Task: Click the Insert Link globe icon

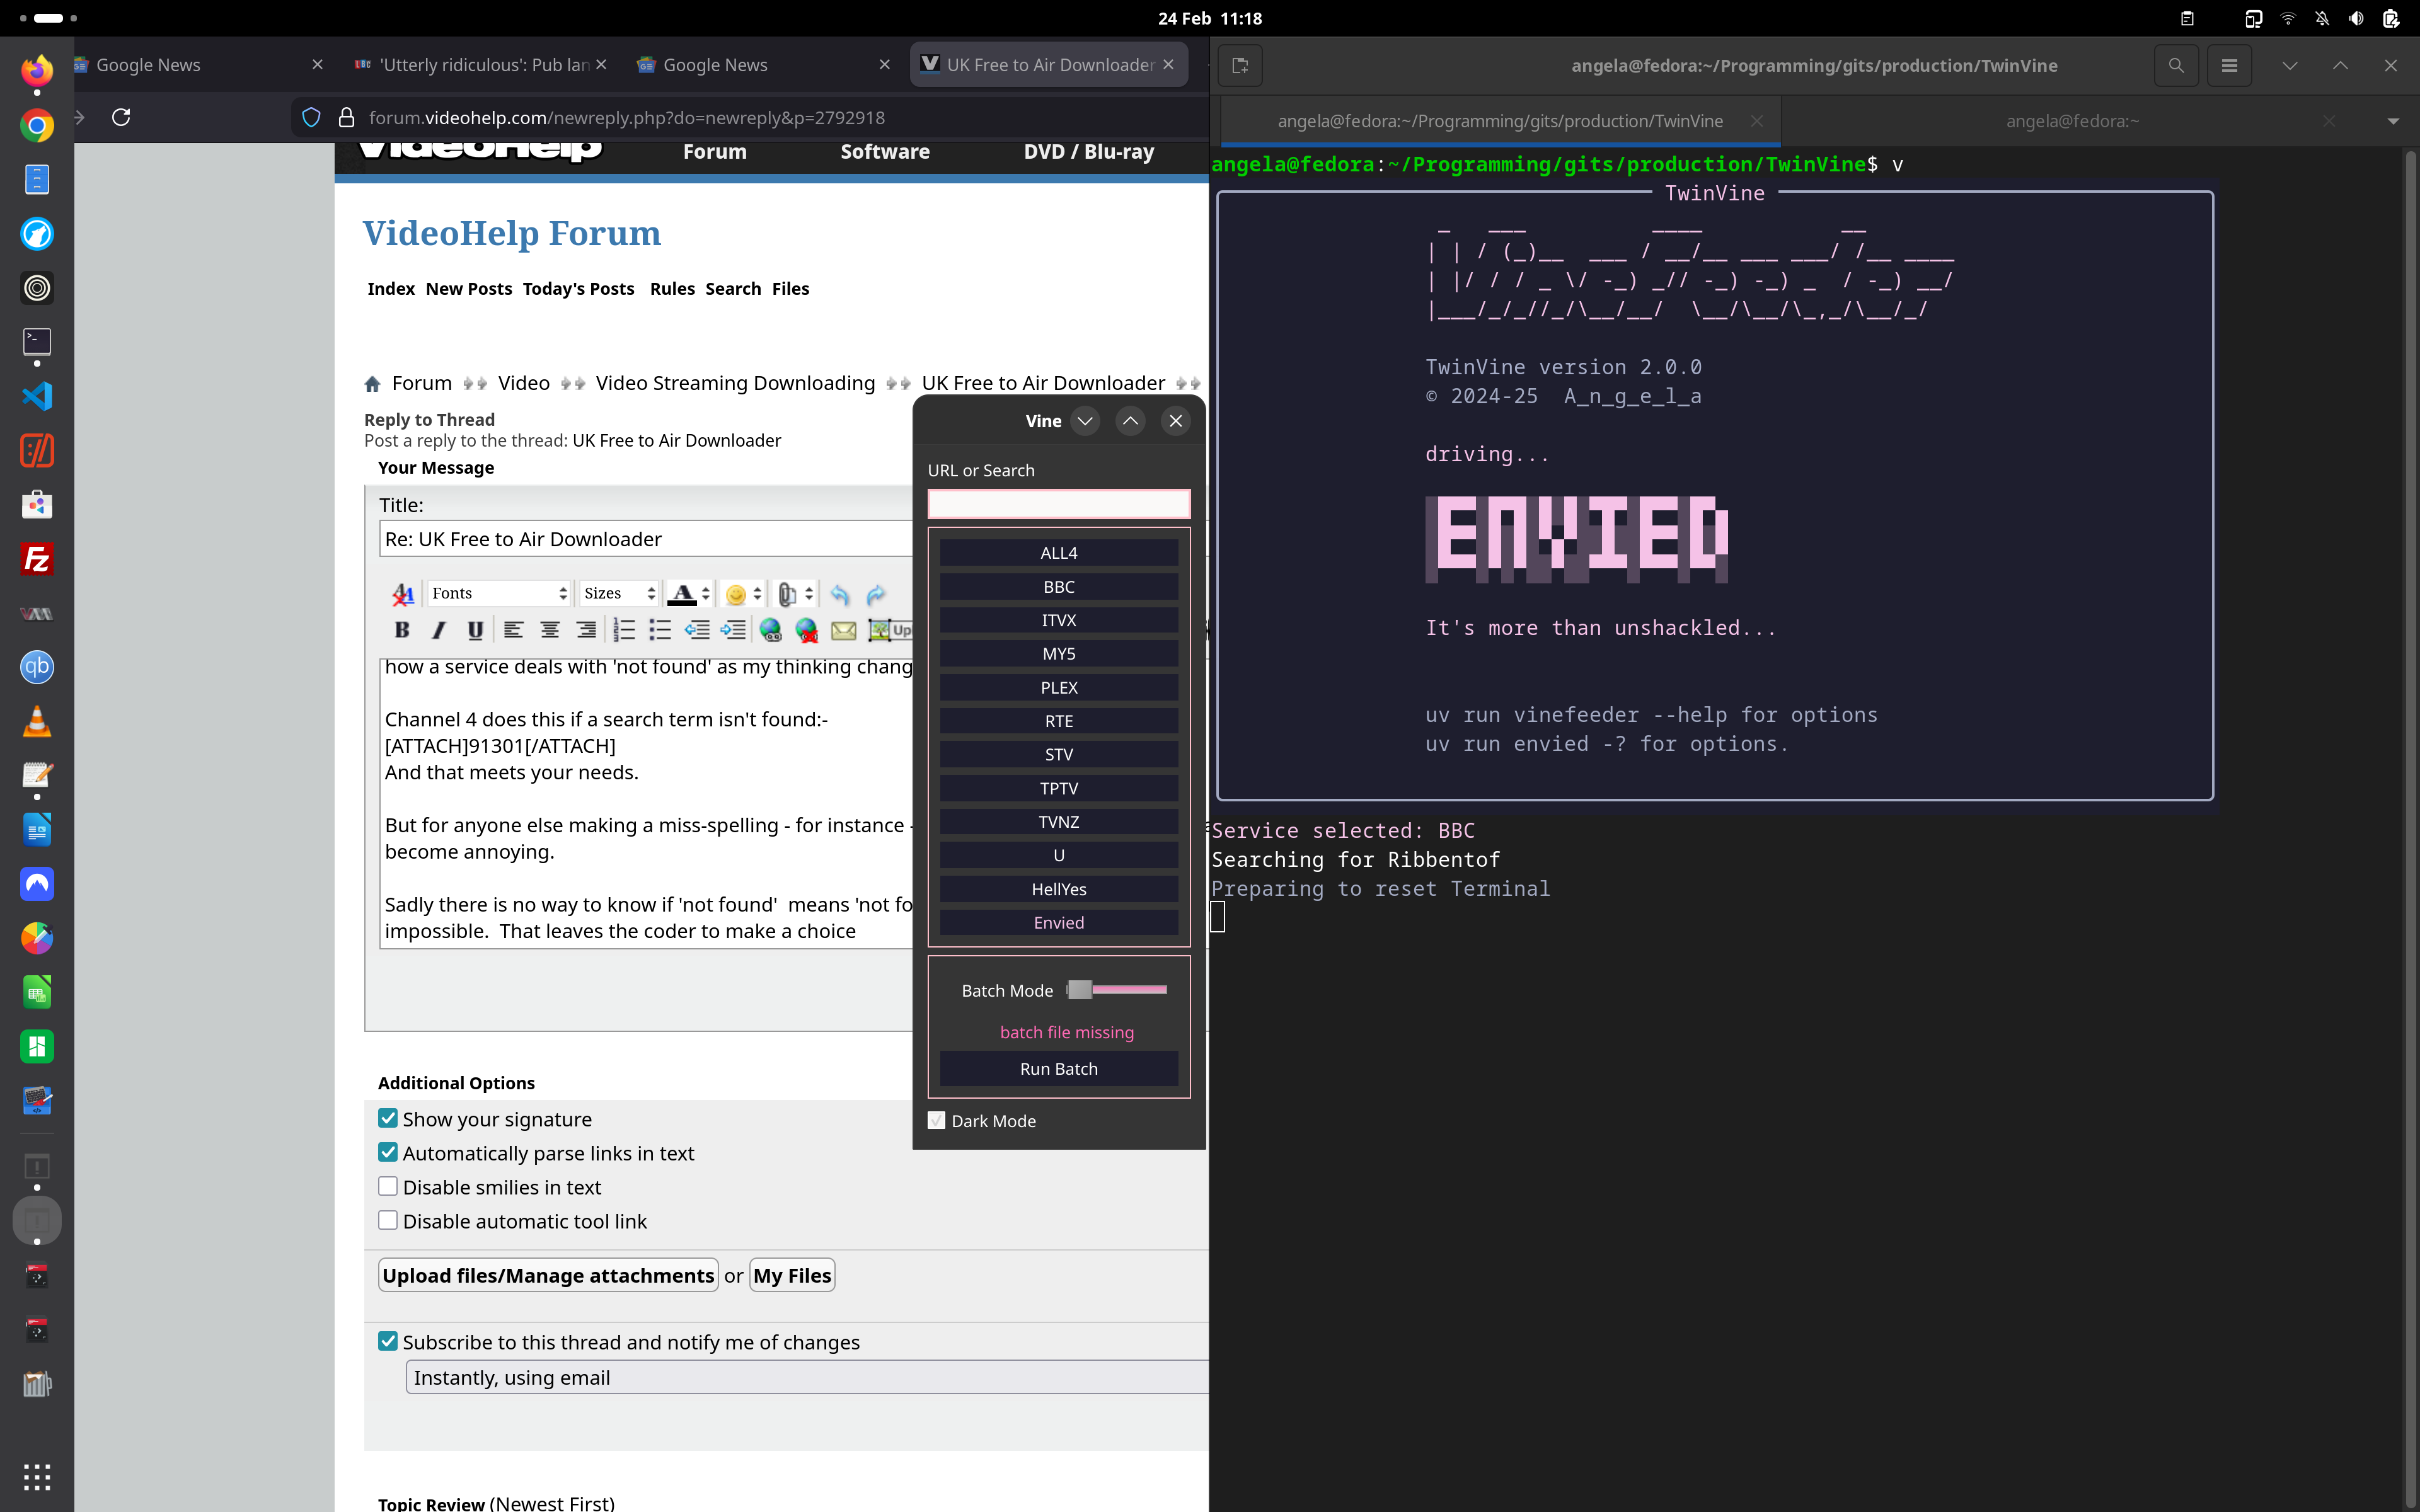Action: click(770, 630)
